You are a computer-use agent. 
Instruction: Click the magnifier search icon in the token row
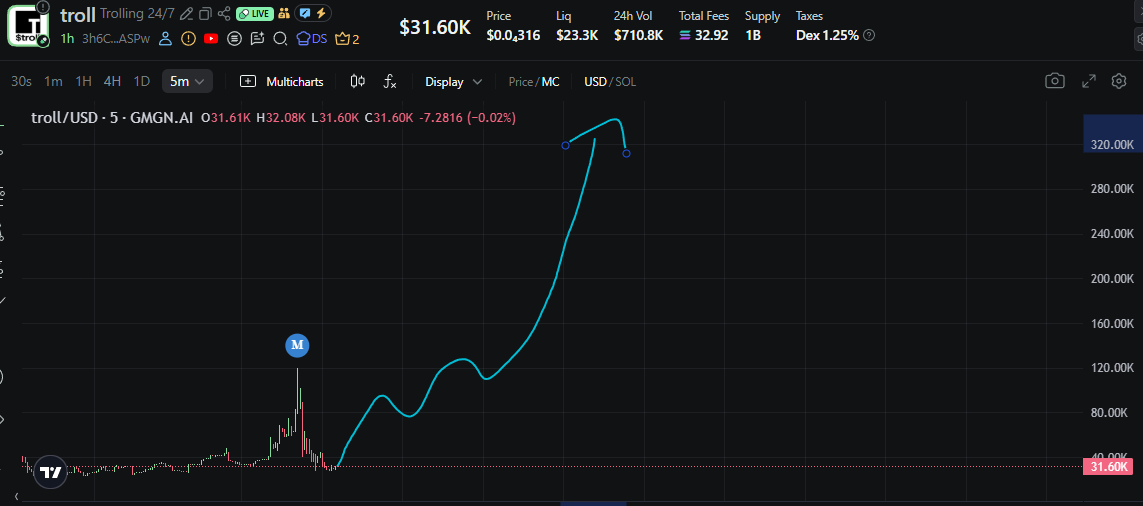tap(279, 39)
